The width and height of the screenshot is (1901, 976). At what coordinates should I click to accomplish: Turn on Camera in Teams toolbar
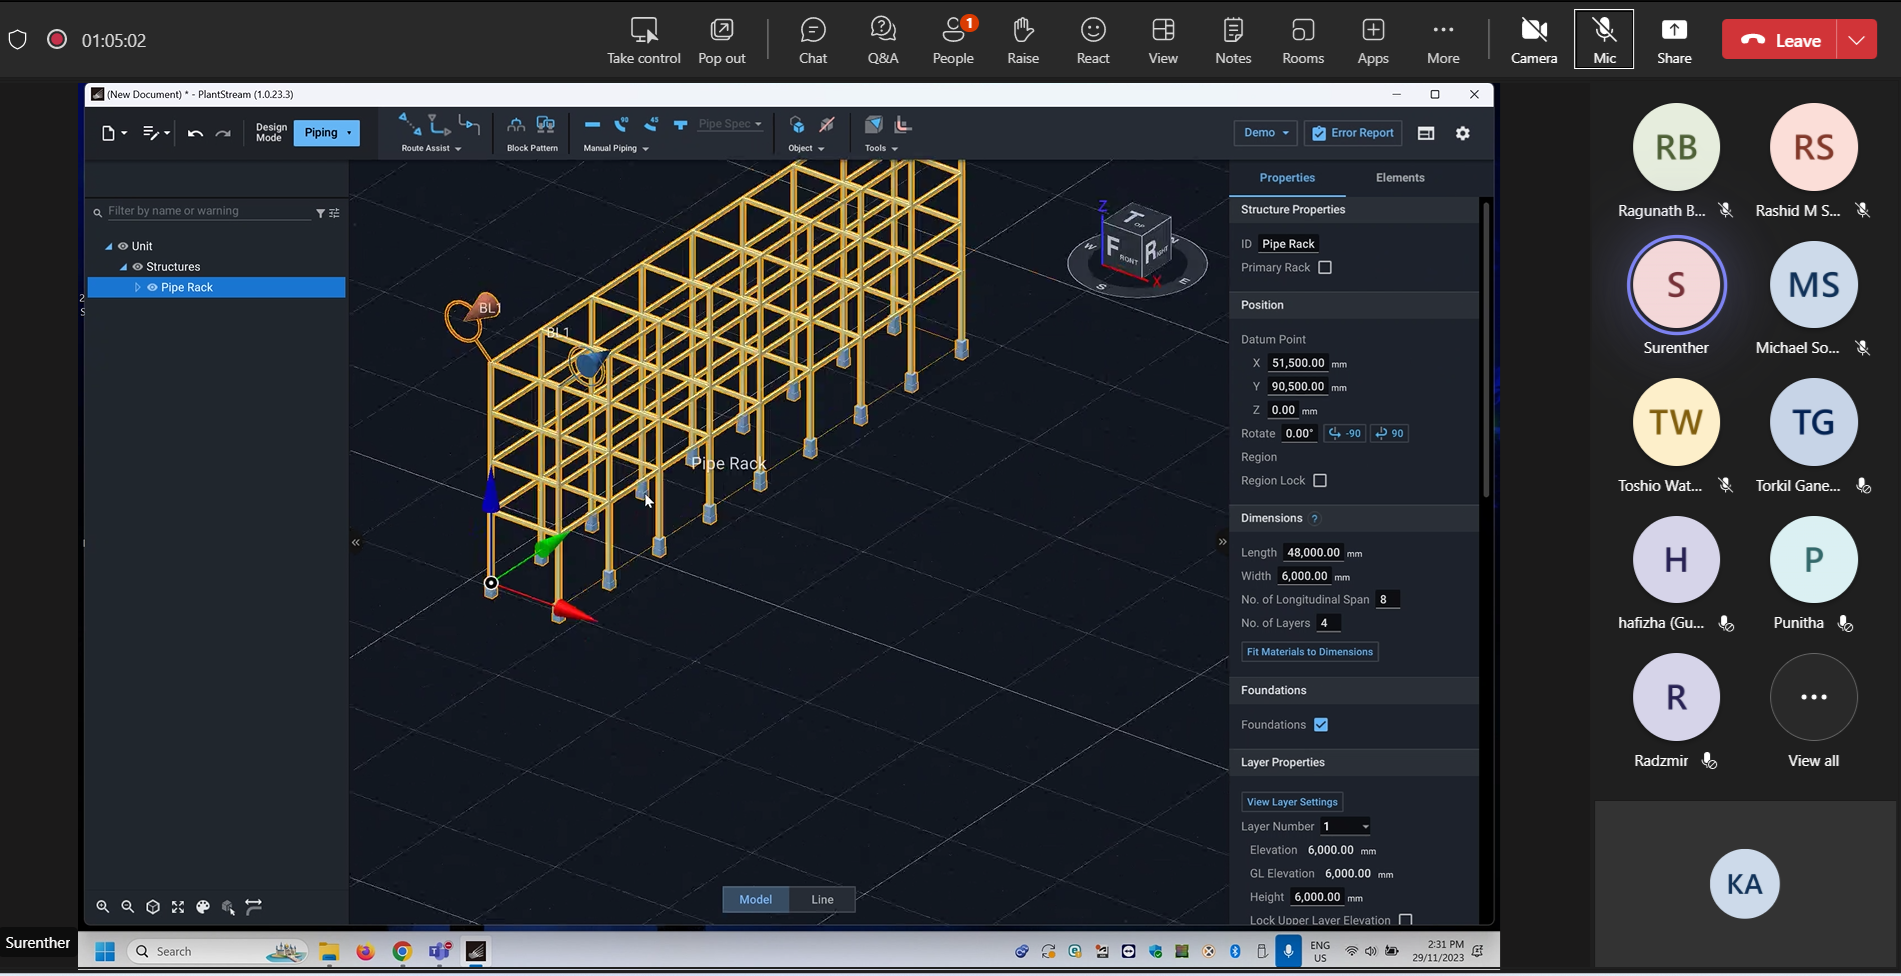pyautogui.click(x=1534, y=40)
